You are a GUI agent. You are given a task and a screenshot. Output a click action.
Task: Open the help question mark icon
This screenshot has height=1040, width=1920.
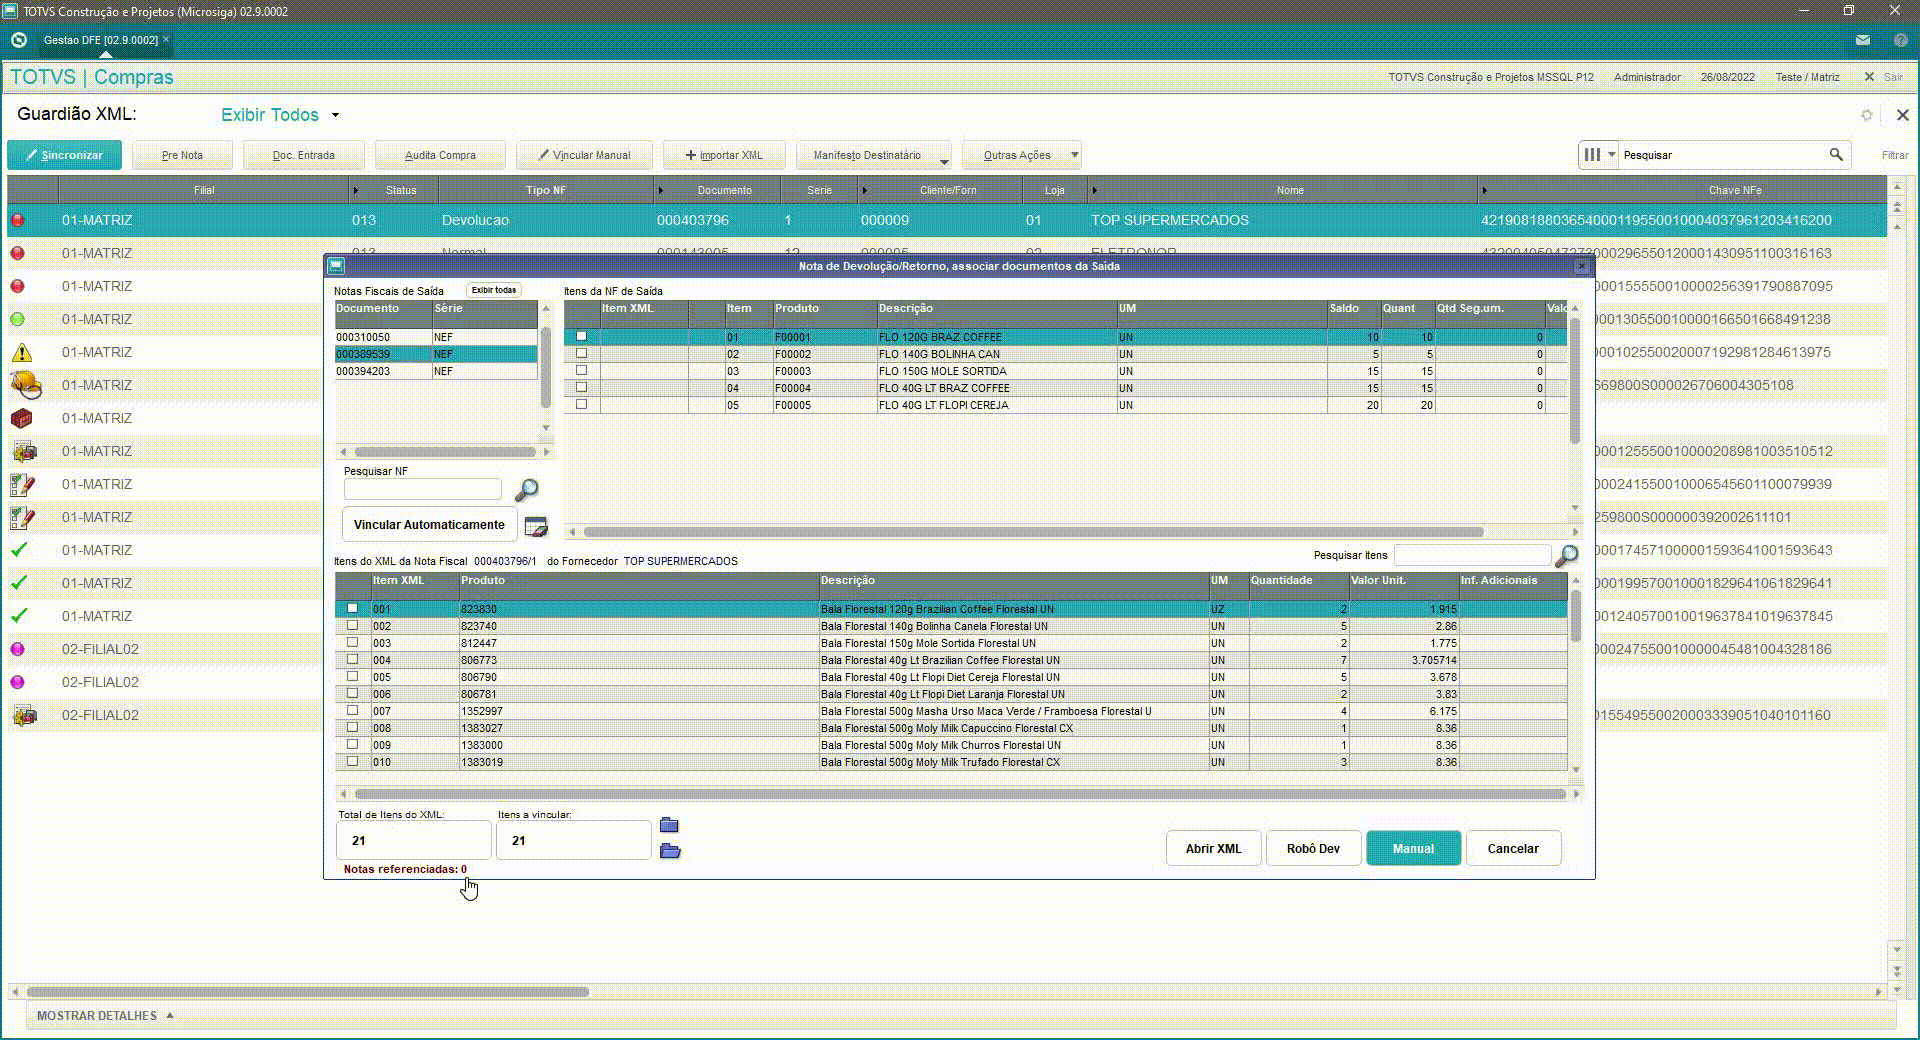pyautogui.click(x=1901, y=40)
